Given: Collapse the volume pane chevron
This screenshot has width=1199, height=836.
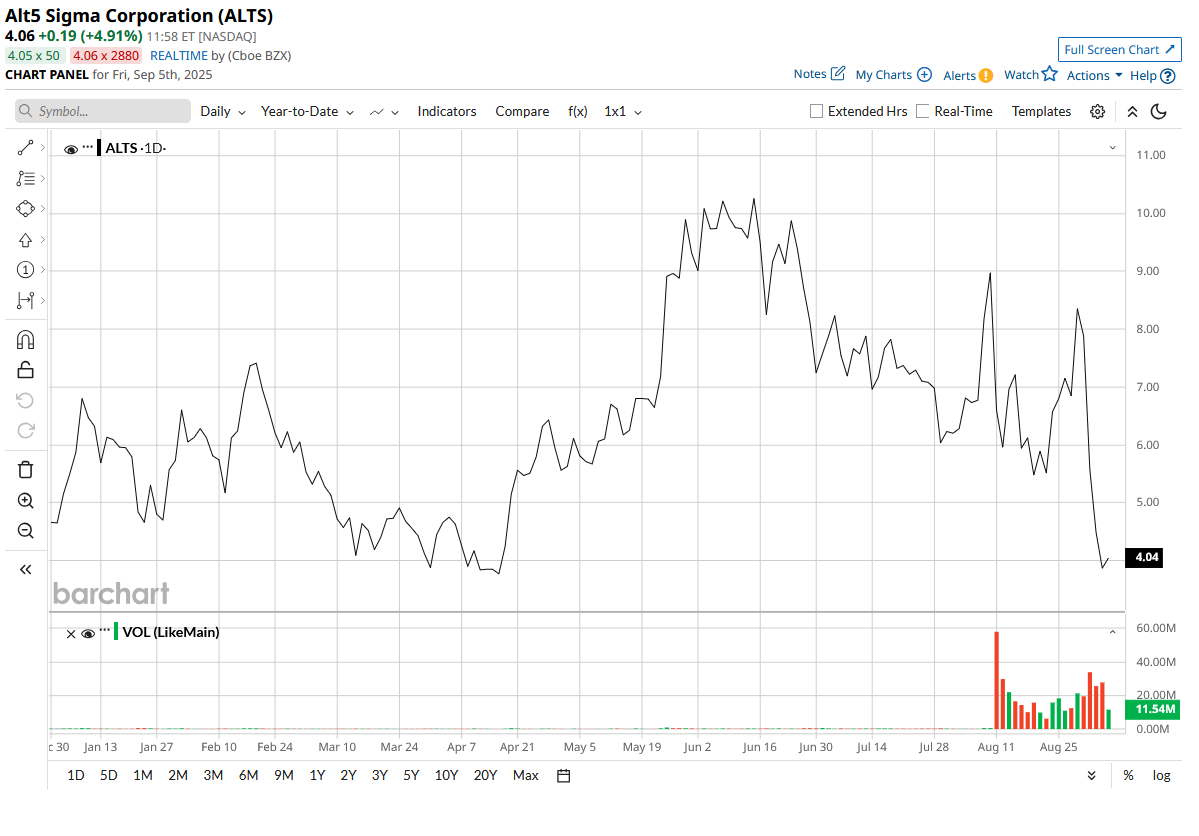Looking at the screenshot, I should [1113, 632].
